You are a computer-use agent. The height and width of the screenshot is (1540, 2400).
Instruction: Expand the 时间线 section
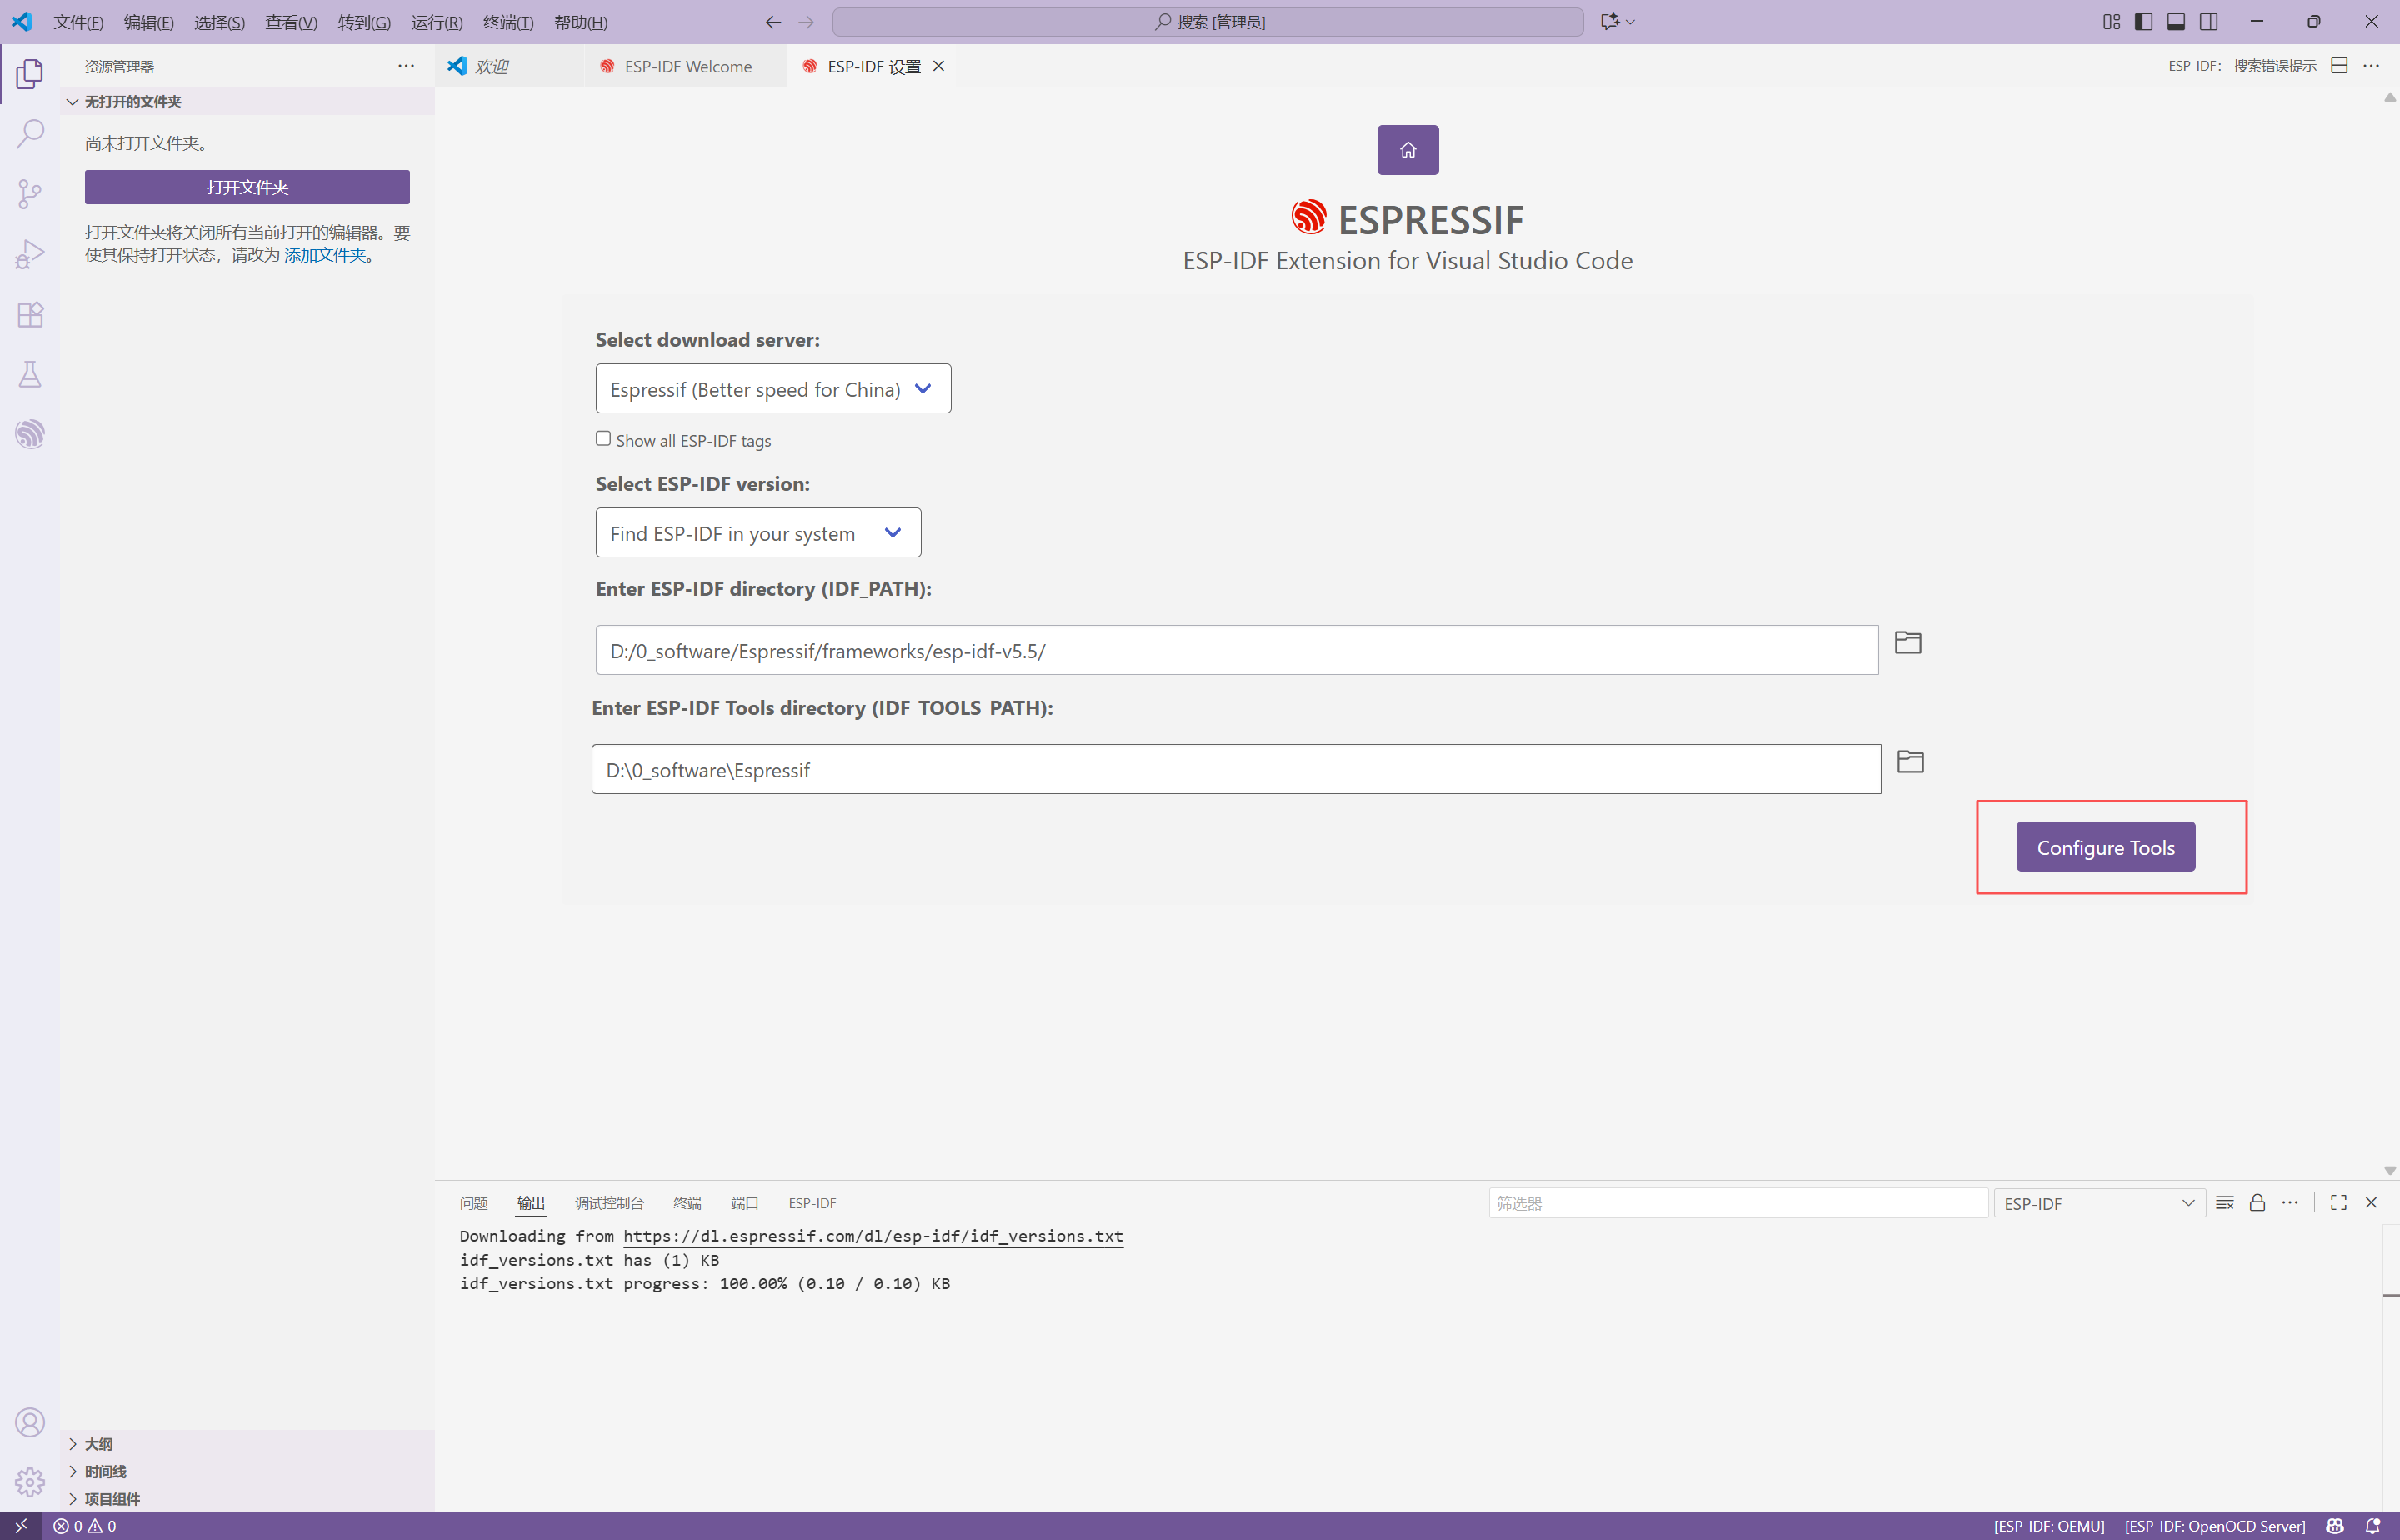[x=105, y=1472]
